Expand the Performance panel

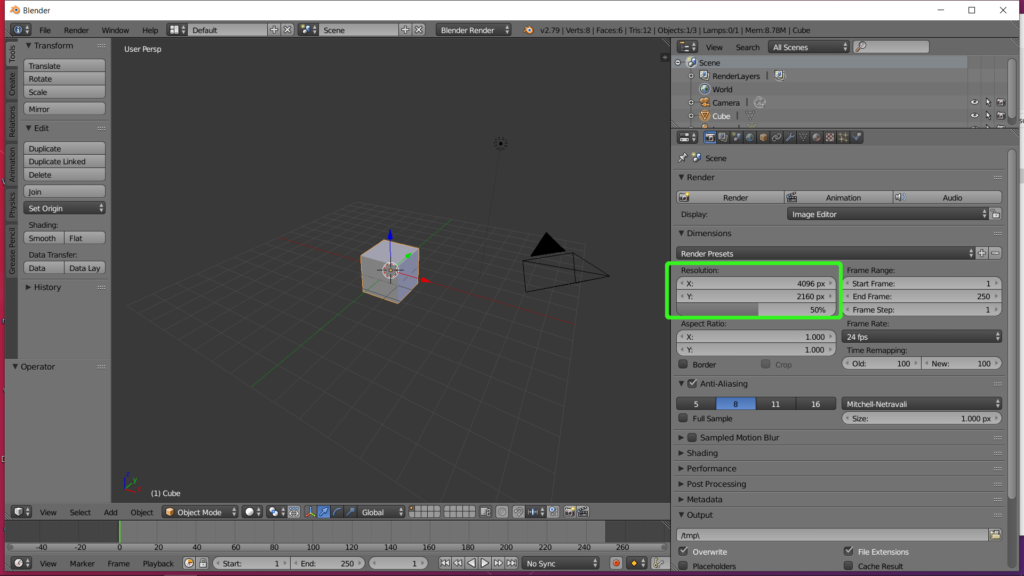tap(711, 468)
